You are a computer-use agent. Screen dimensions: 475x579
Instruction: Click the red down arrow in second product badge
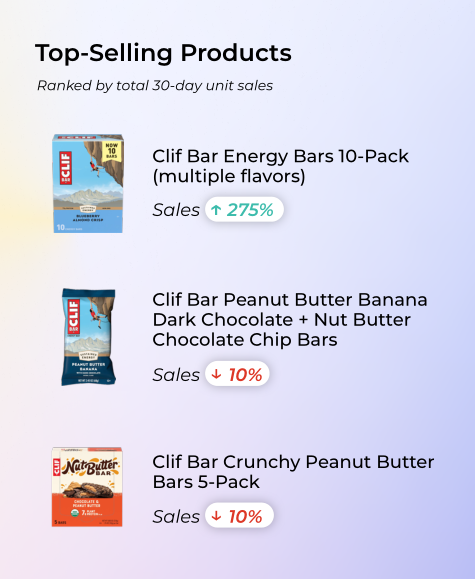coord(216,374)
